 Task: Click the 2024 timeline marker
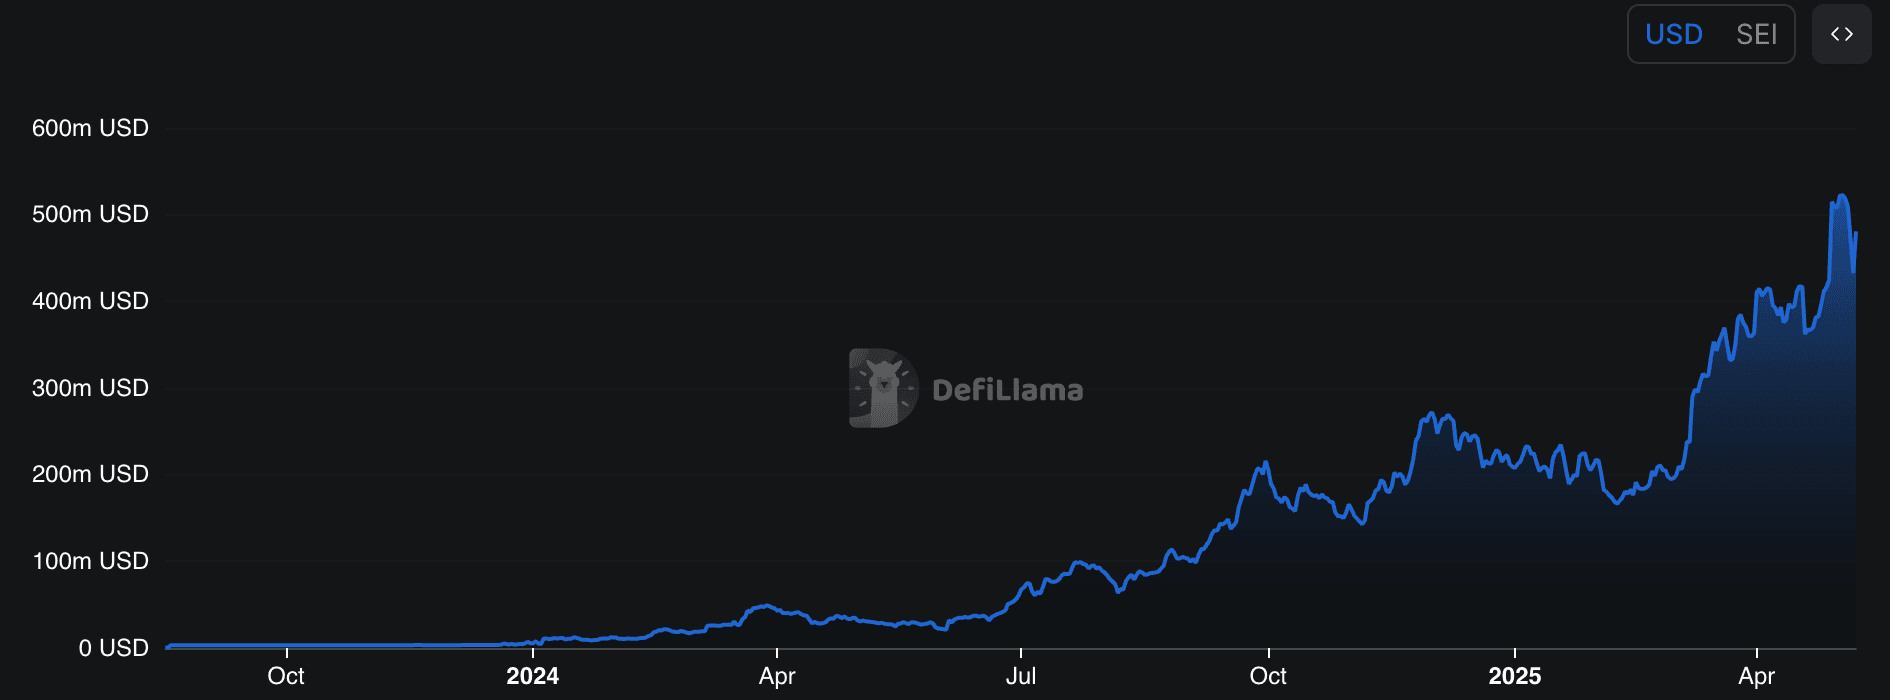click(x=532, y=676)
